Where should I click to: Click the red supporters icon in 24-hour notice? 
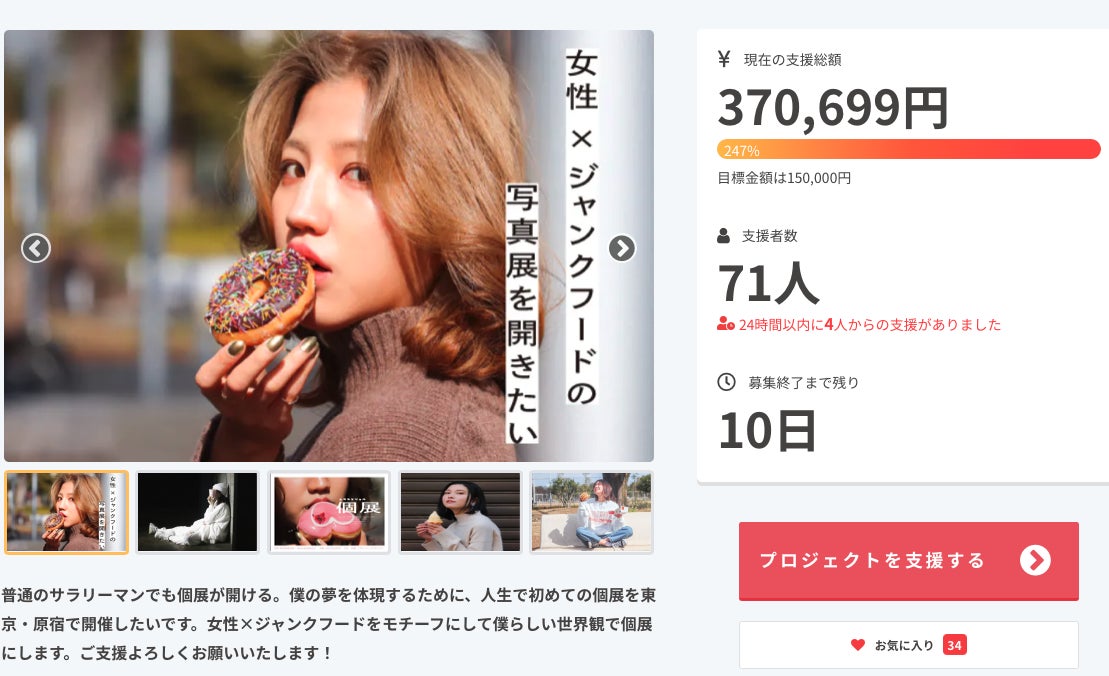coord(726,325)
